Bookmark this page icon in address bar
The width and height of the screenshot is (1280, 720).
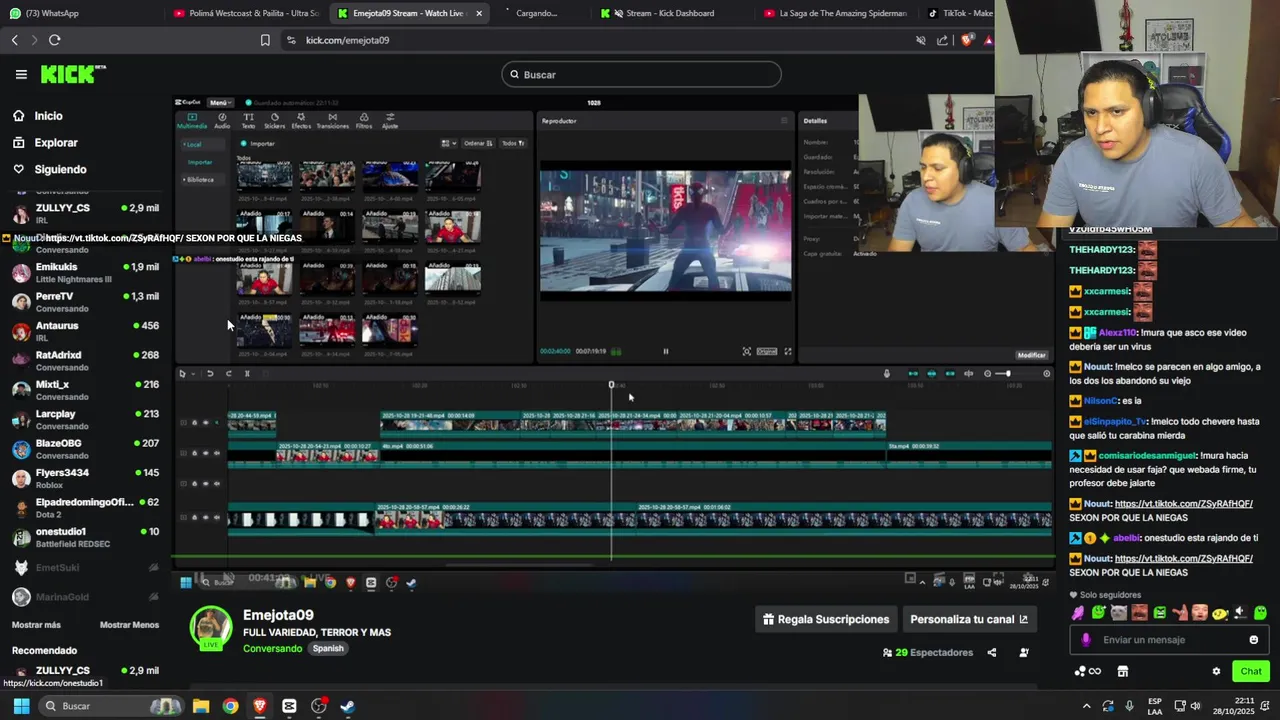tap(265, 40)
